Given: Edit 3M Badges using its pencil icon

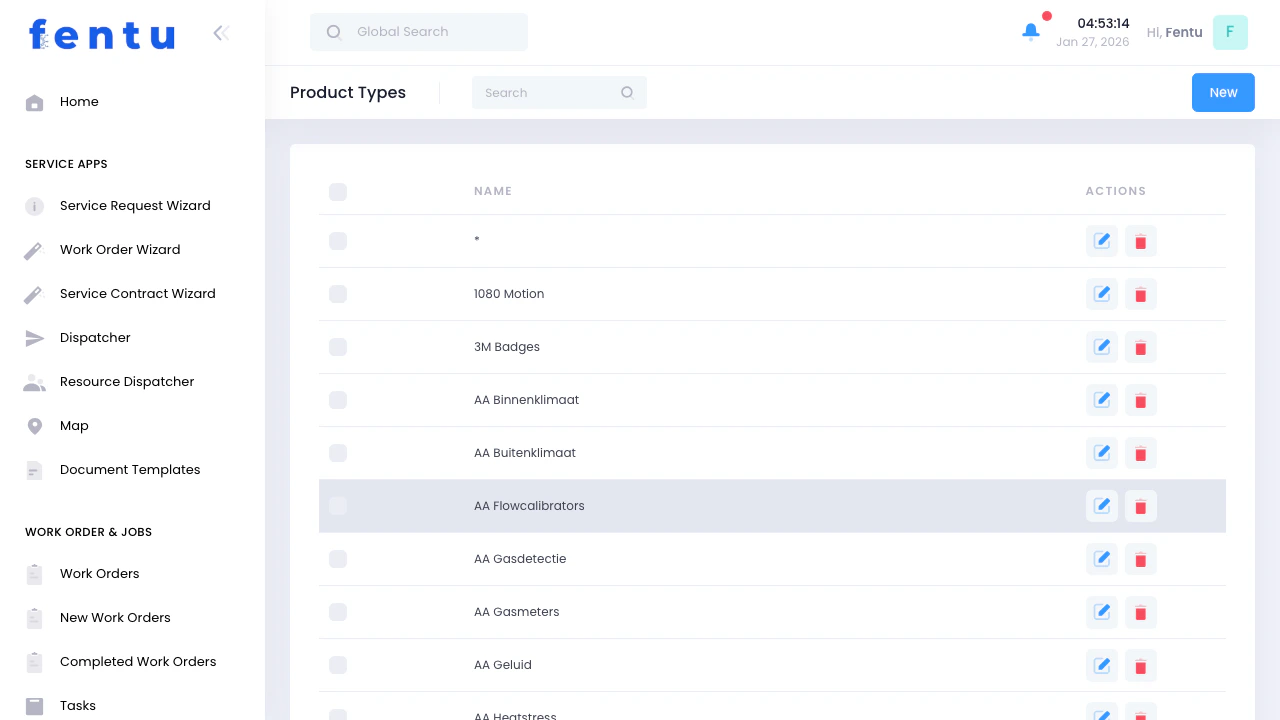Looking at the screenshot, I should (x=1101, y=347).
